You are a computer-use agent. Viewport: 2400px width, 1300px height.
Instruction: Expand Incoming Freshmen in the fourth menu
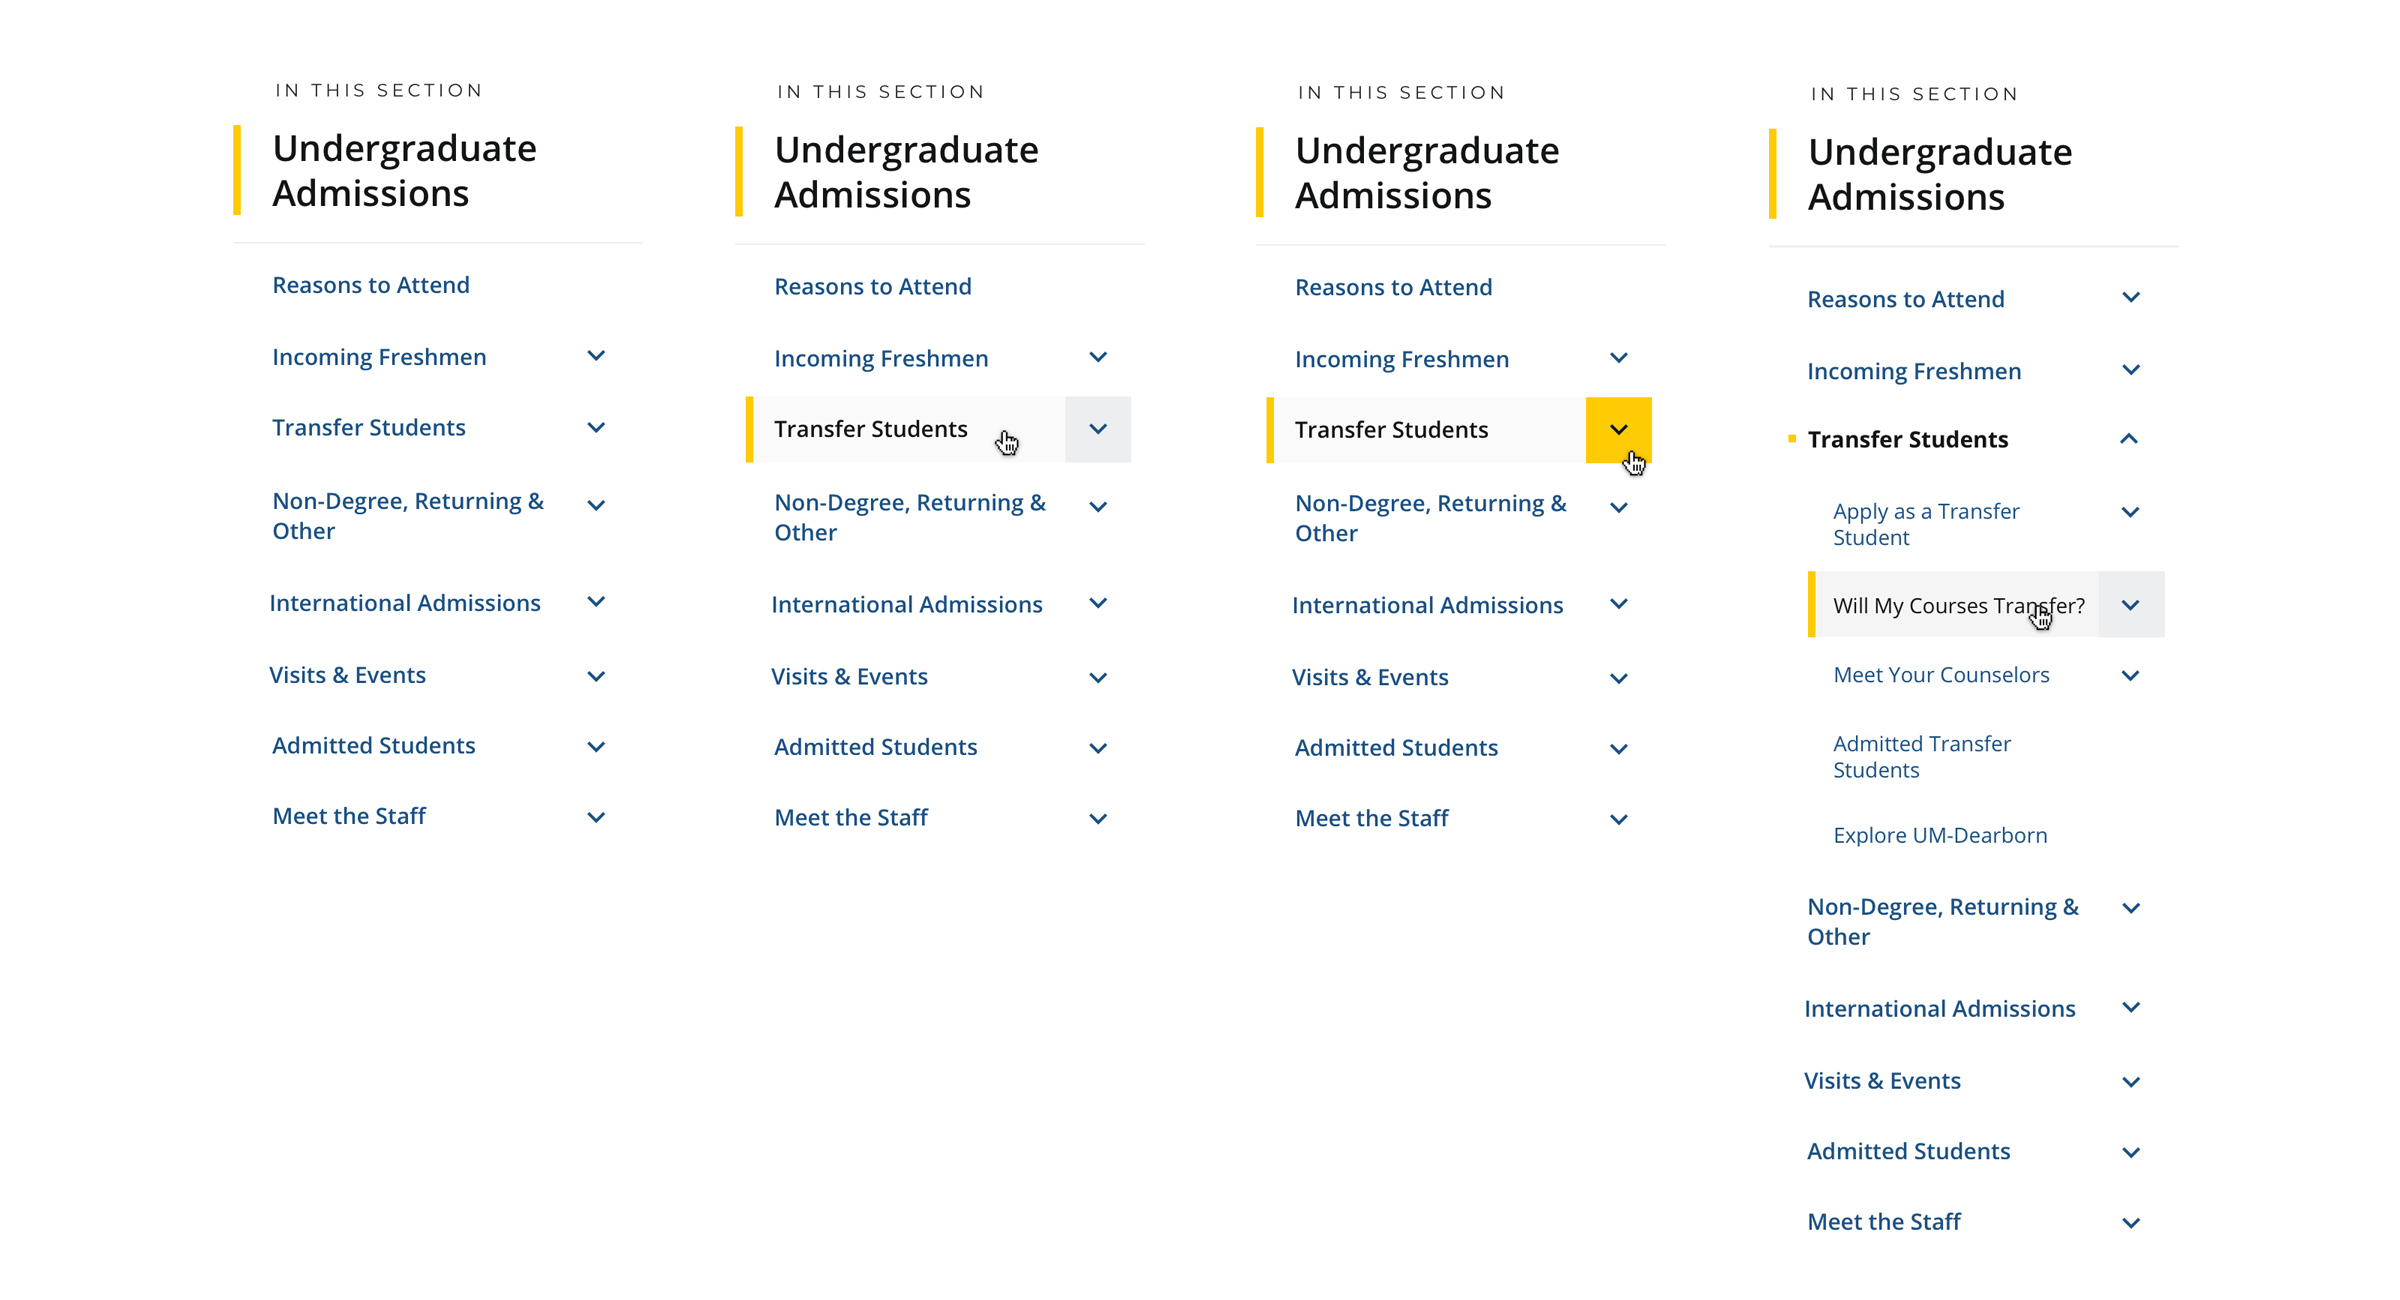[2132, 370]
